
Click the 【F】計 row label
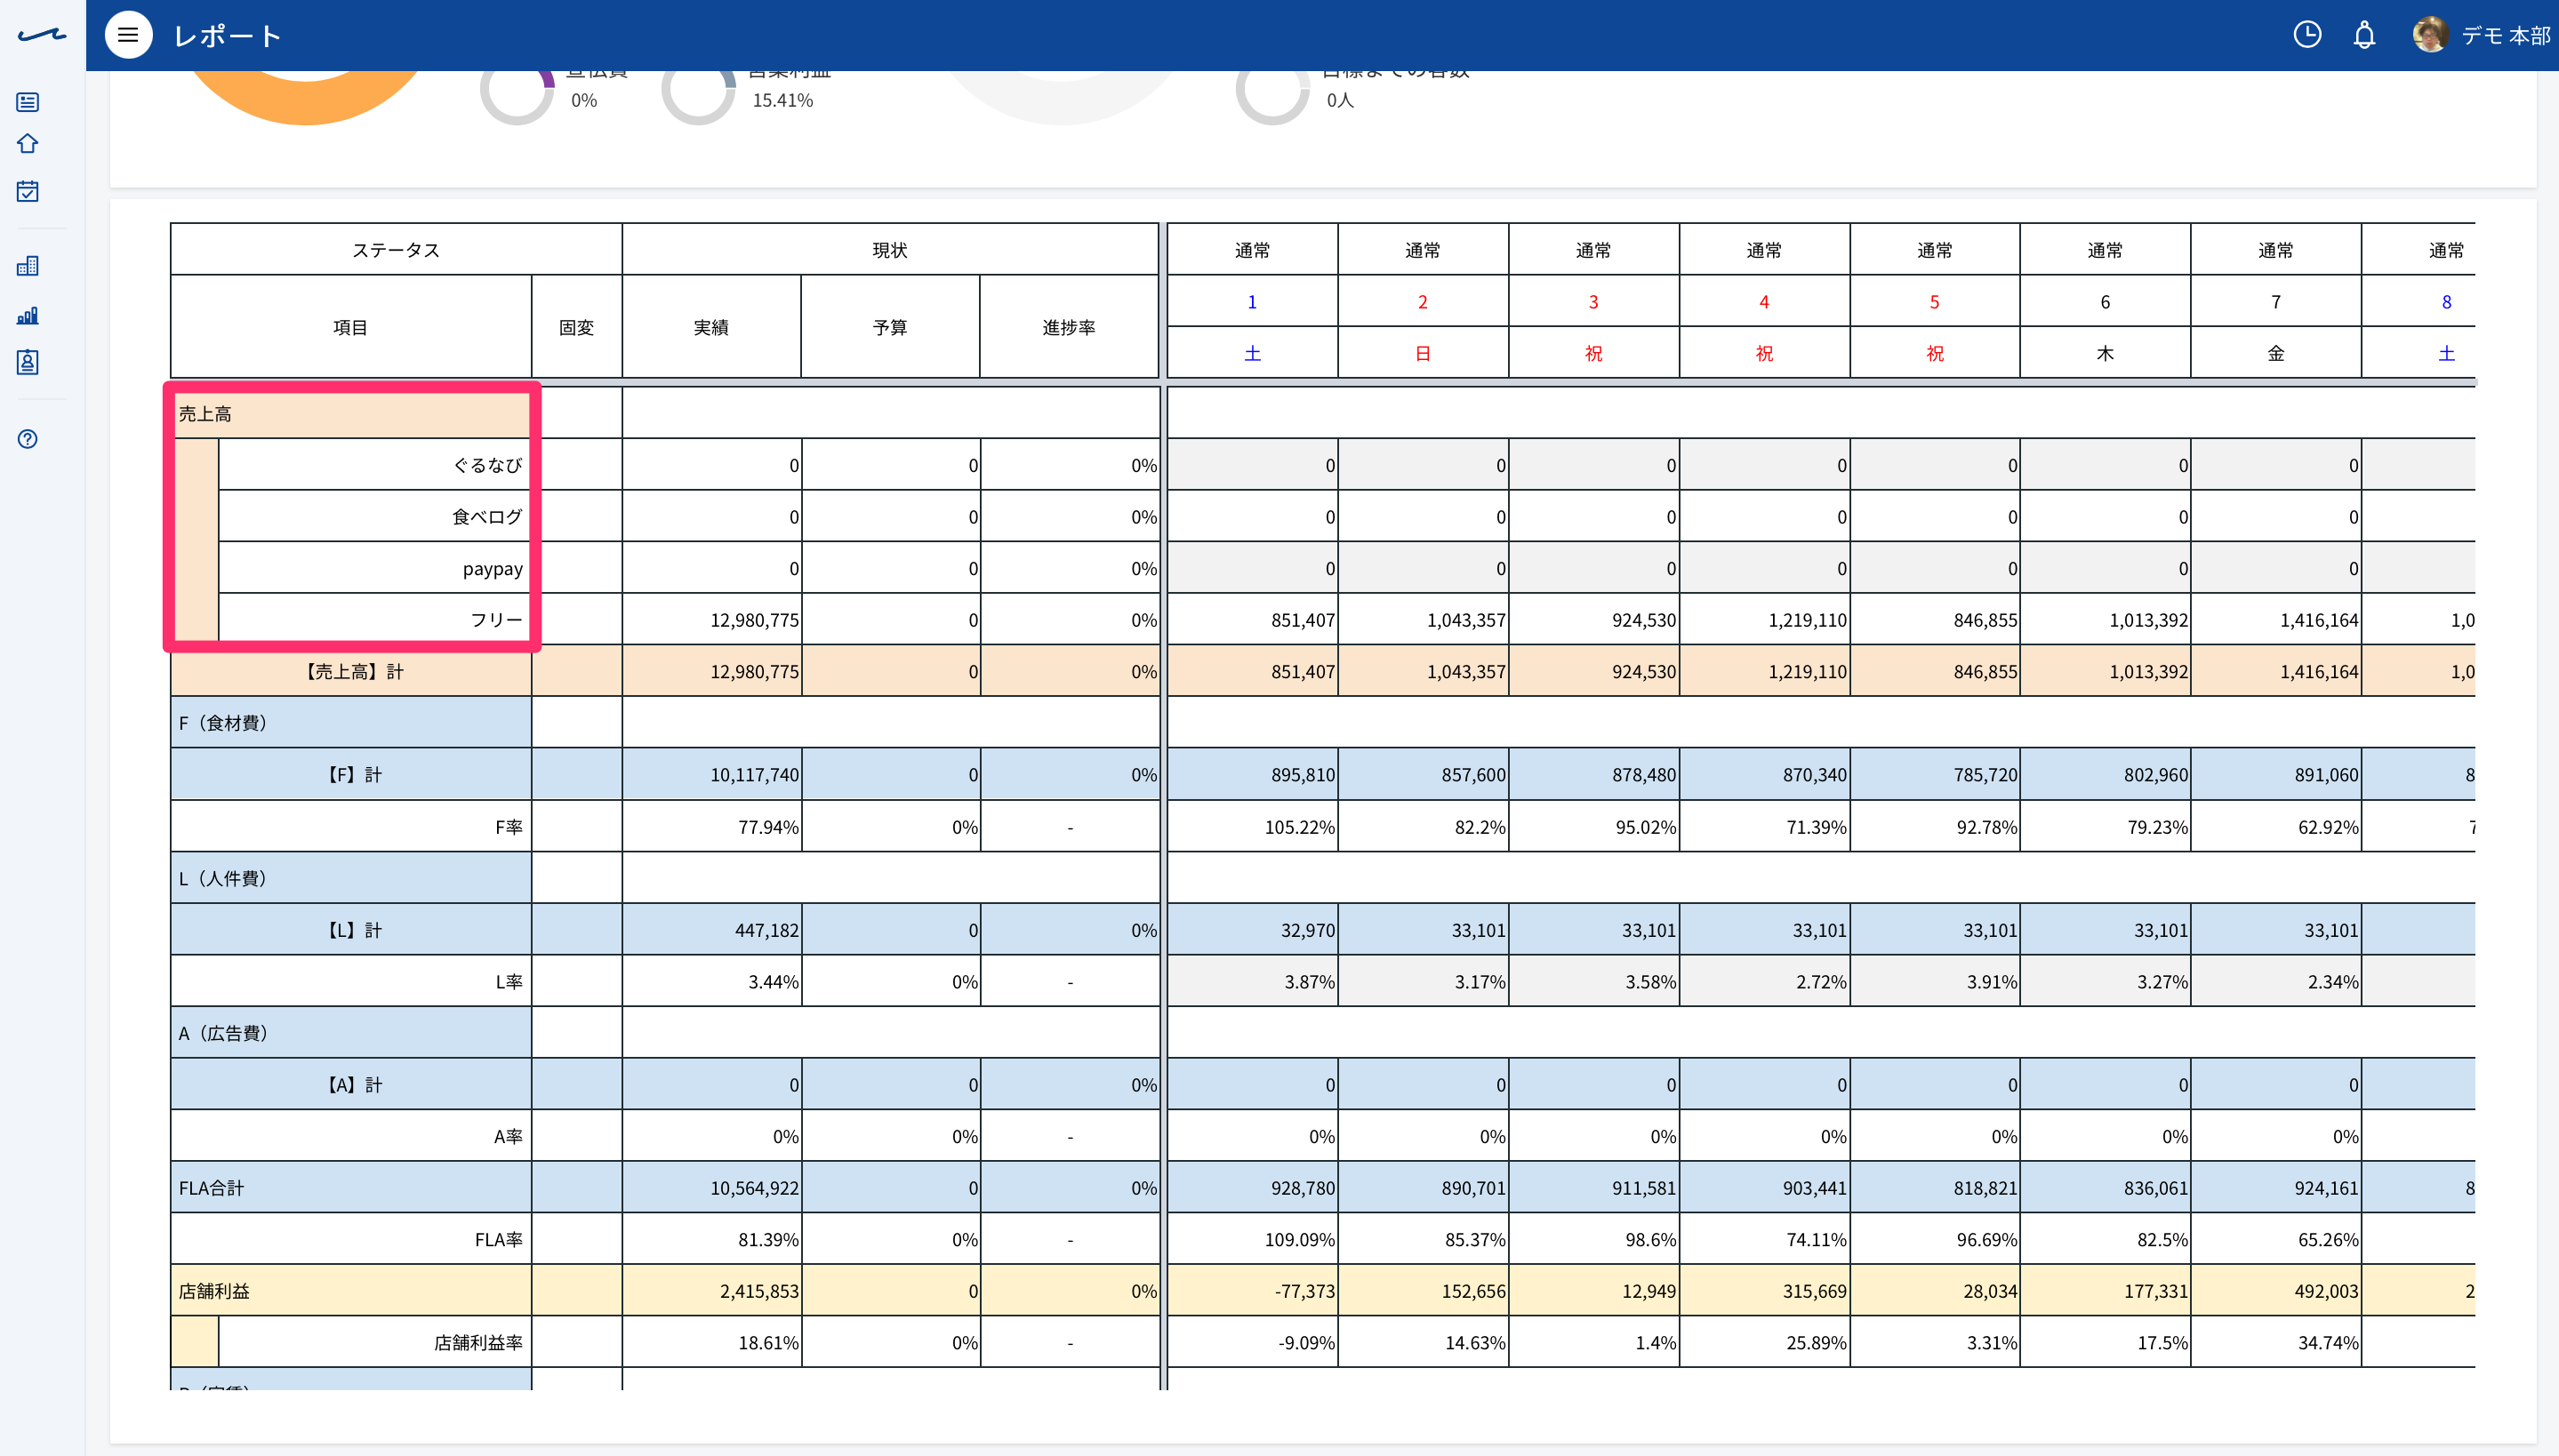pos(351,775)
